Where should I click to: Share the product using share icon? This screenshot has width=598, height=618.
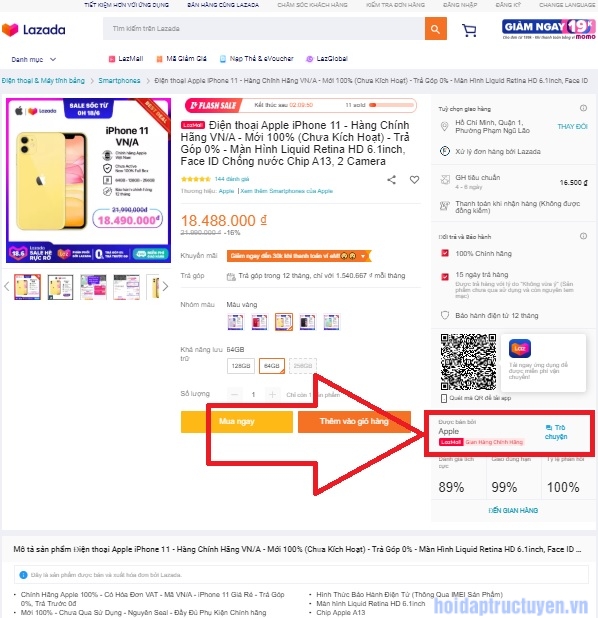click(x=391, y=180)
